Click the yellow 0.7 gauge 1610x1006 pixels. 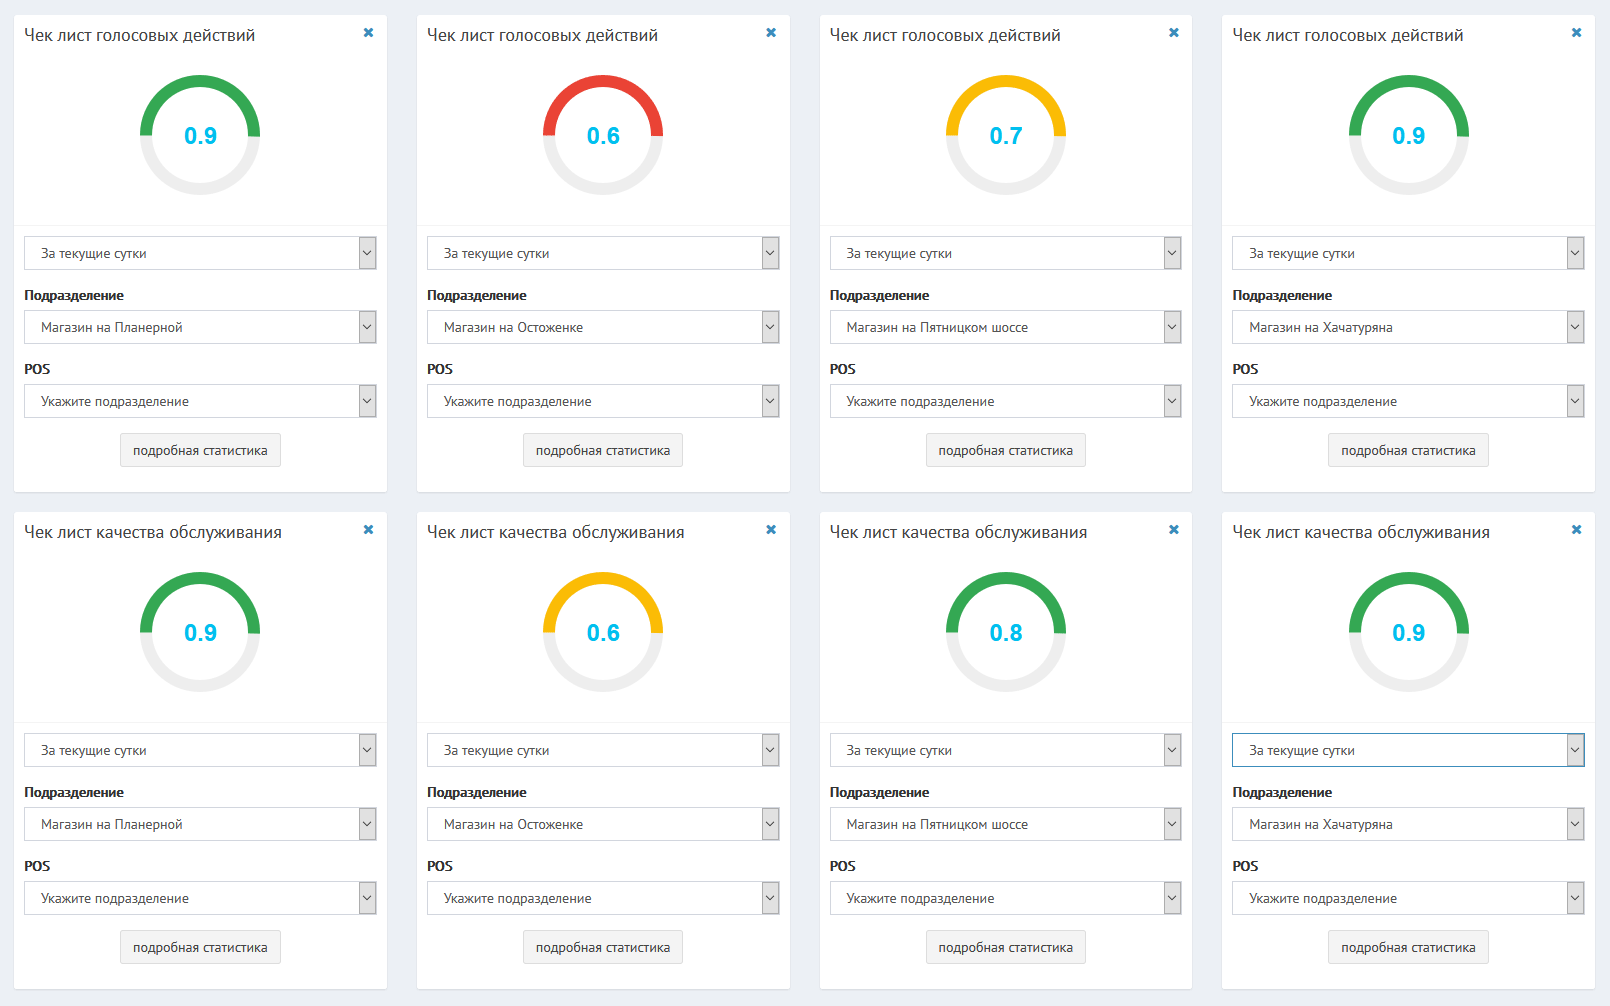[1006, 135]
